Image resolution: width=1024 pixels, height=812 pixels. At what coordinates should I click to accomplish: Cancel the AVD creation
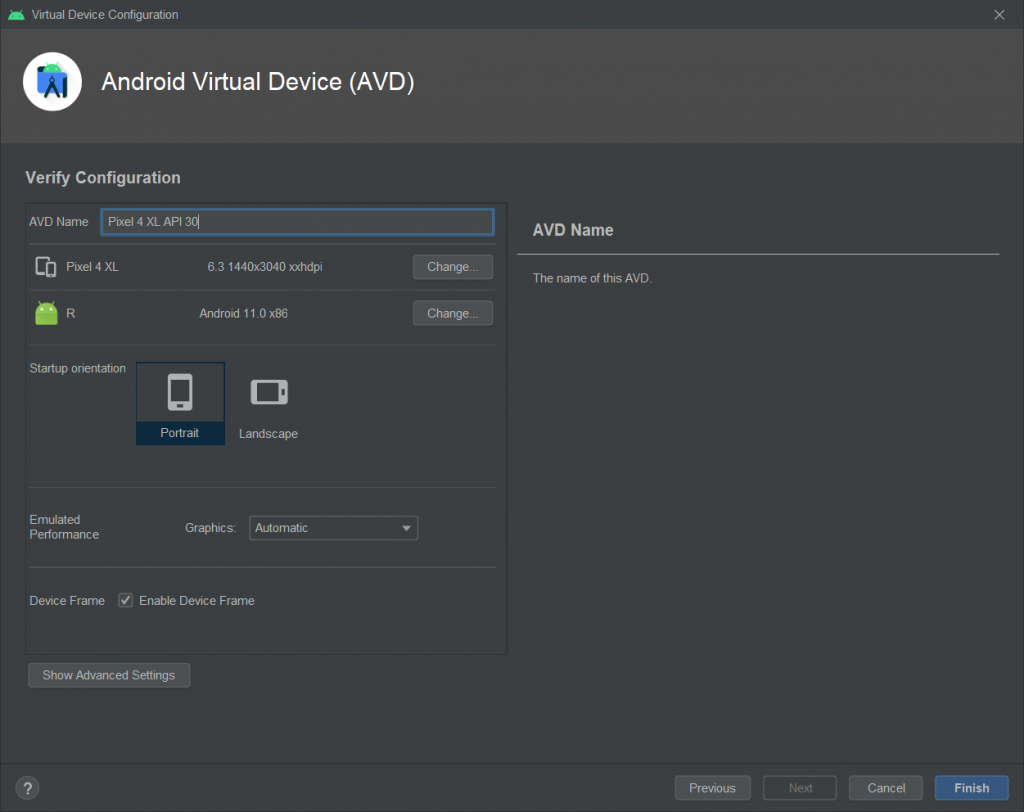(x=886, y=788)
